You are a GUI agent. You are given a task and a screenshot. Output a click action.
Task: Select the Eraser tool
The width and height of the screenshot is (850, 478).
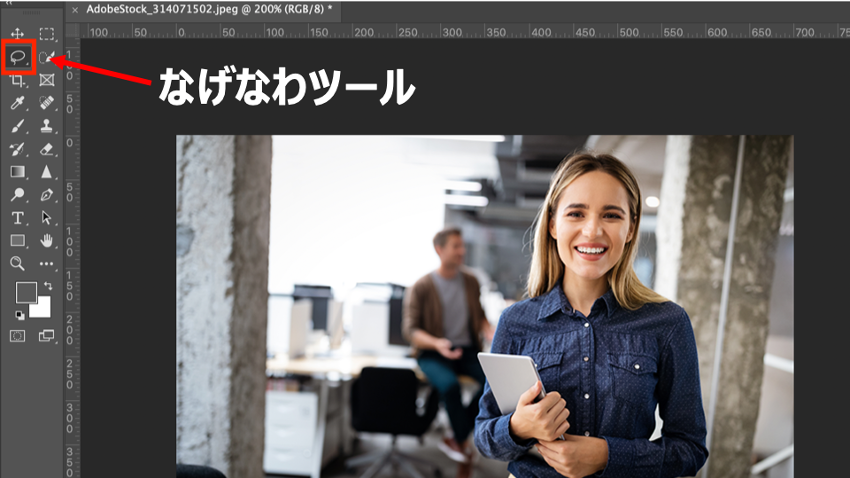point(47,149)
